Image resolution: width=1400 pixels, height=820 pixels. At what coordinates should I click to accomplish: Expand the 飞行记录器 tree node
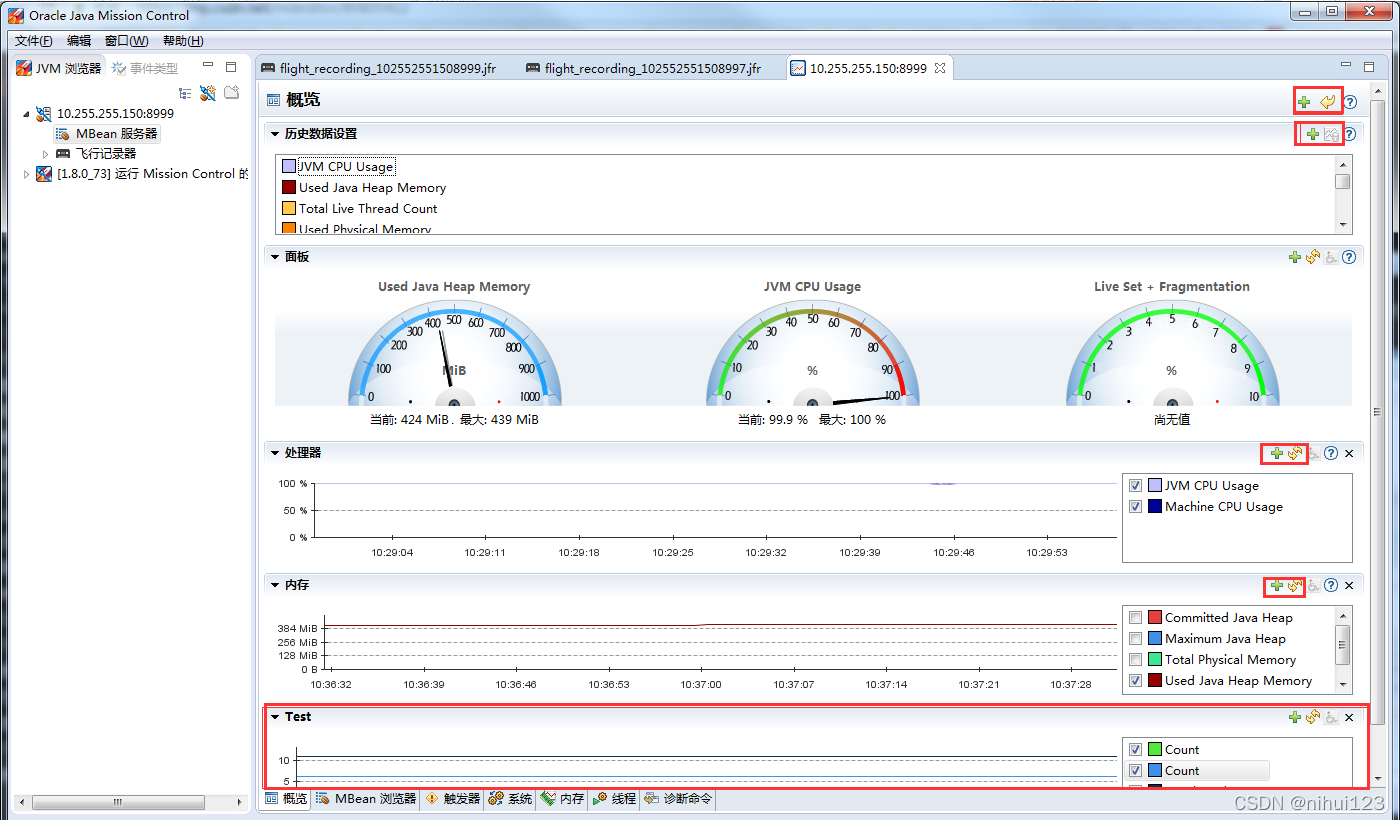pos(45,154)
